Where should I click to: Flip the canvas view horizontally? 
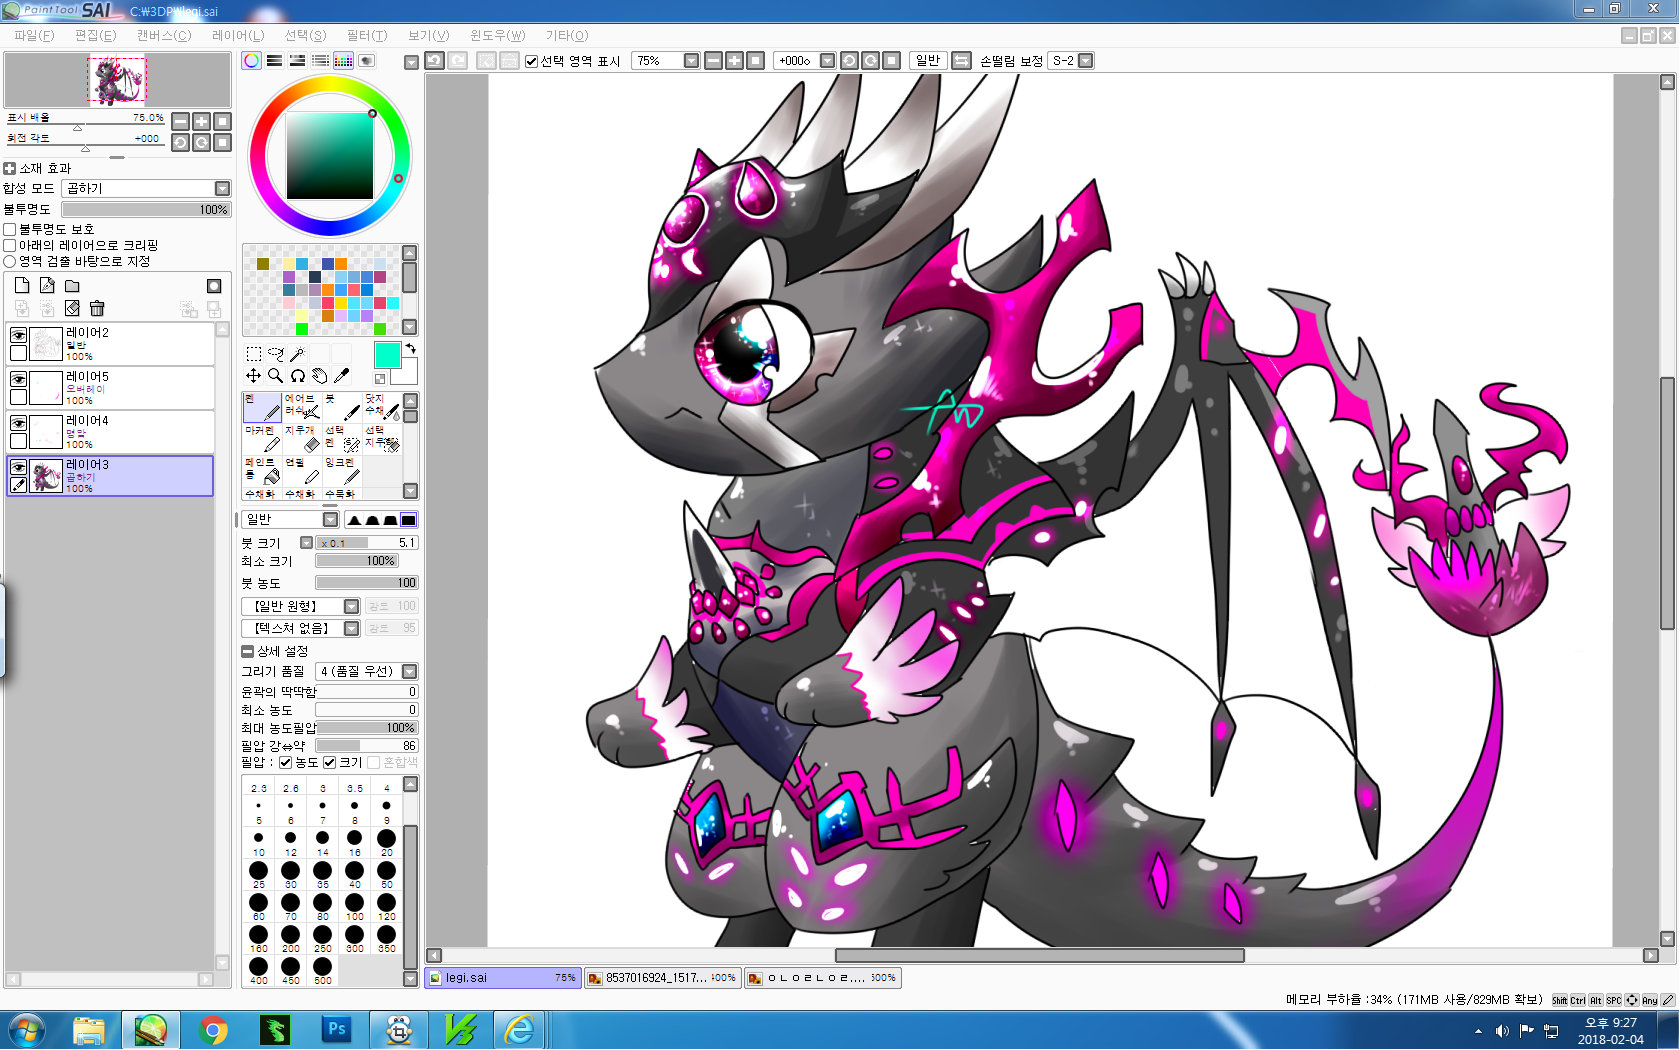pyautogui.click(x=961, y=61)
